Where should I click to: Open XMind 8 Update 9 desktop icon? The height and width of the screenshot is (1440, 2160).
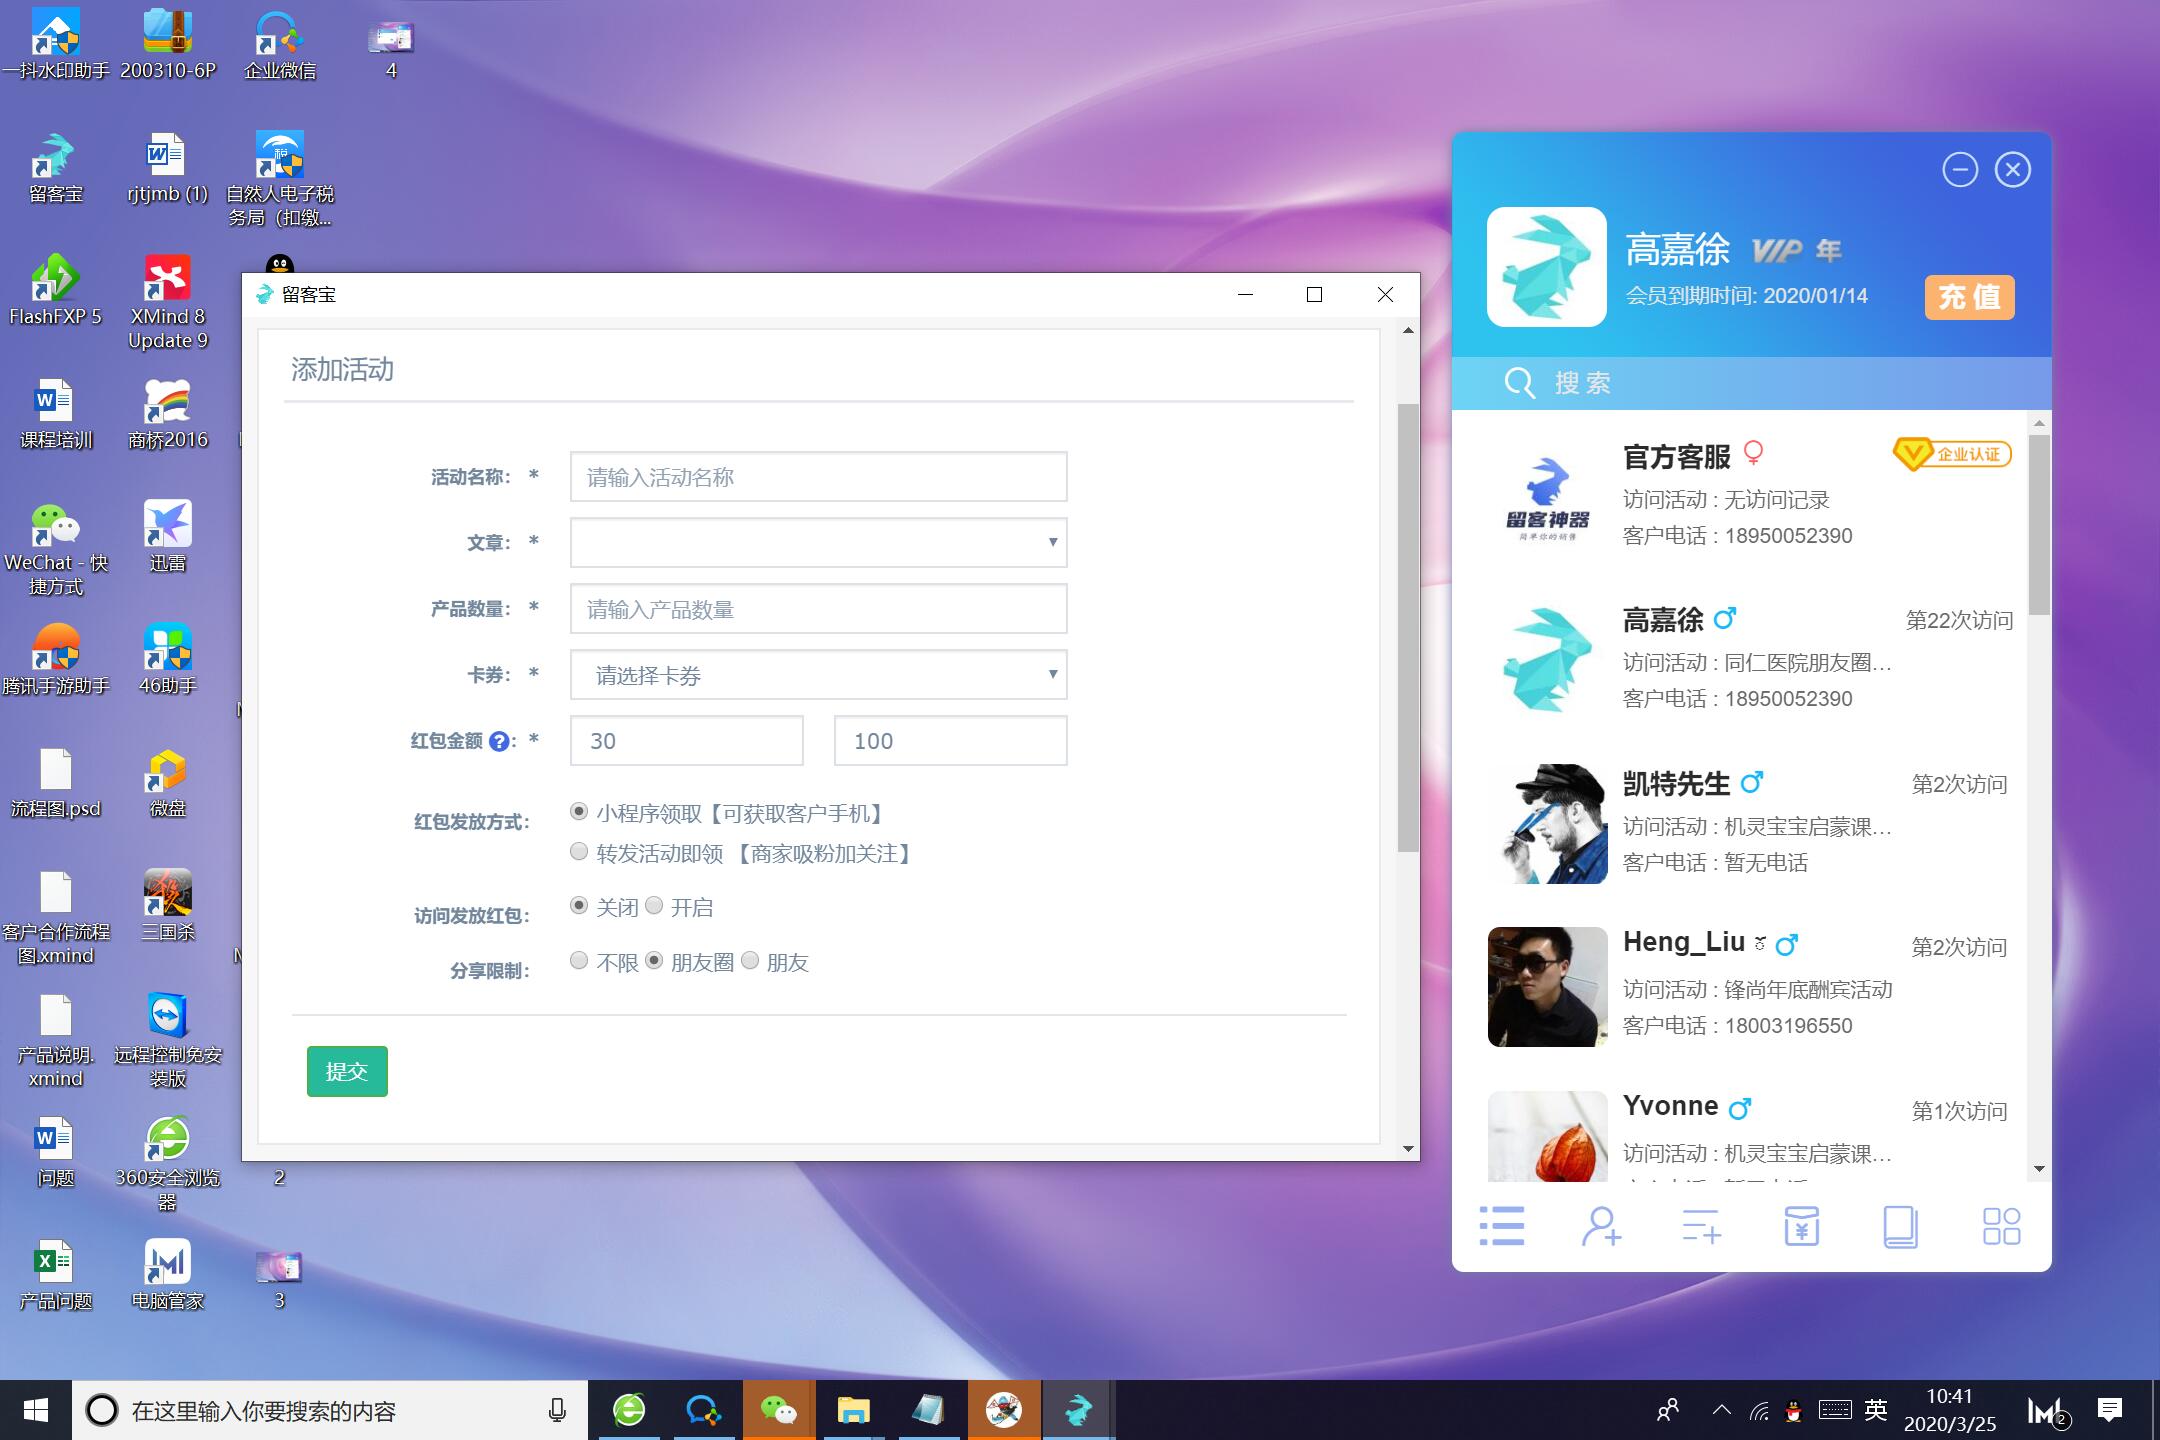(x=168, y=302)
